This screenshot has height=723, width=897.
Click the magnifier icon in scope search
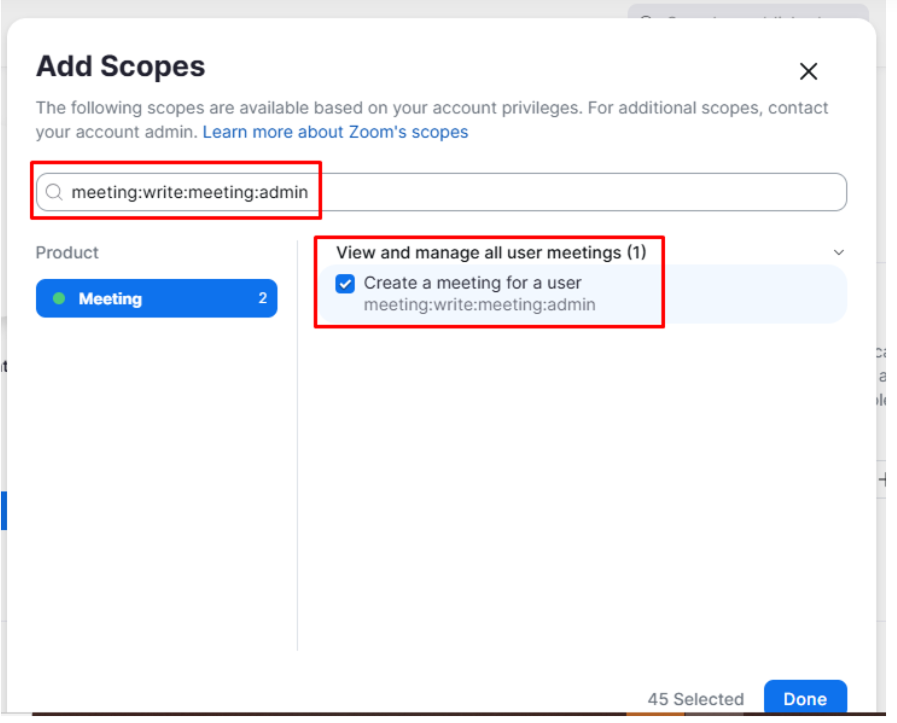click(54, 192)
